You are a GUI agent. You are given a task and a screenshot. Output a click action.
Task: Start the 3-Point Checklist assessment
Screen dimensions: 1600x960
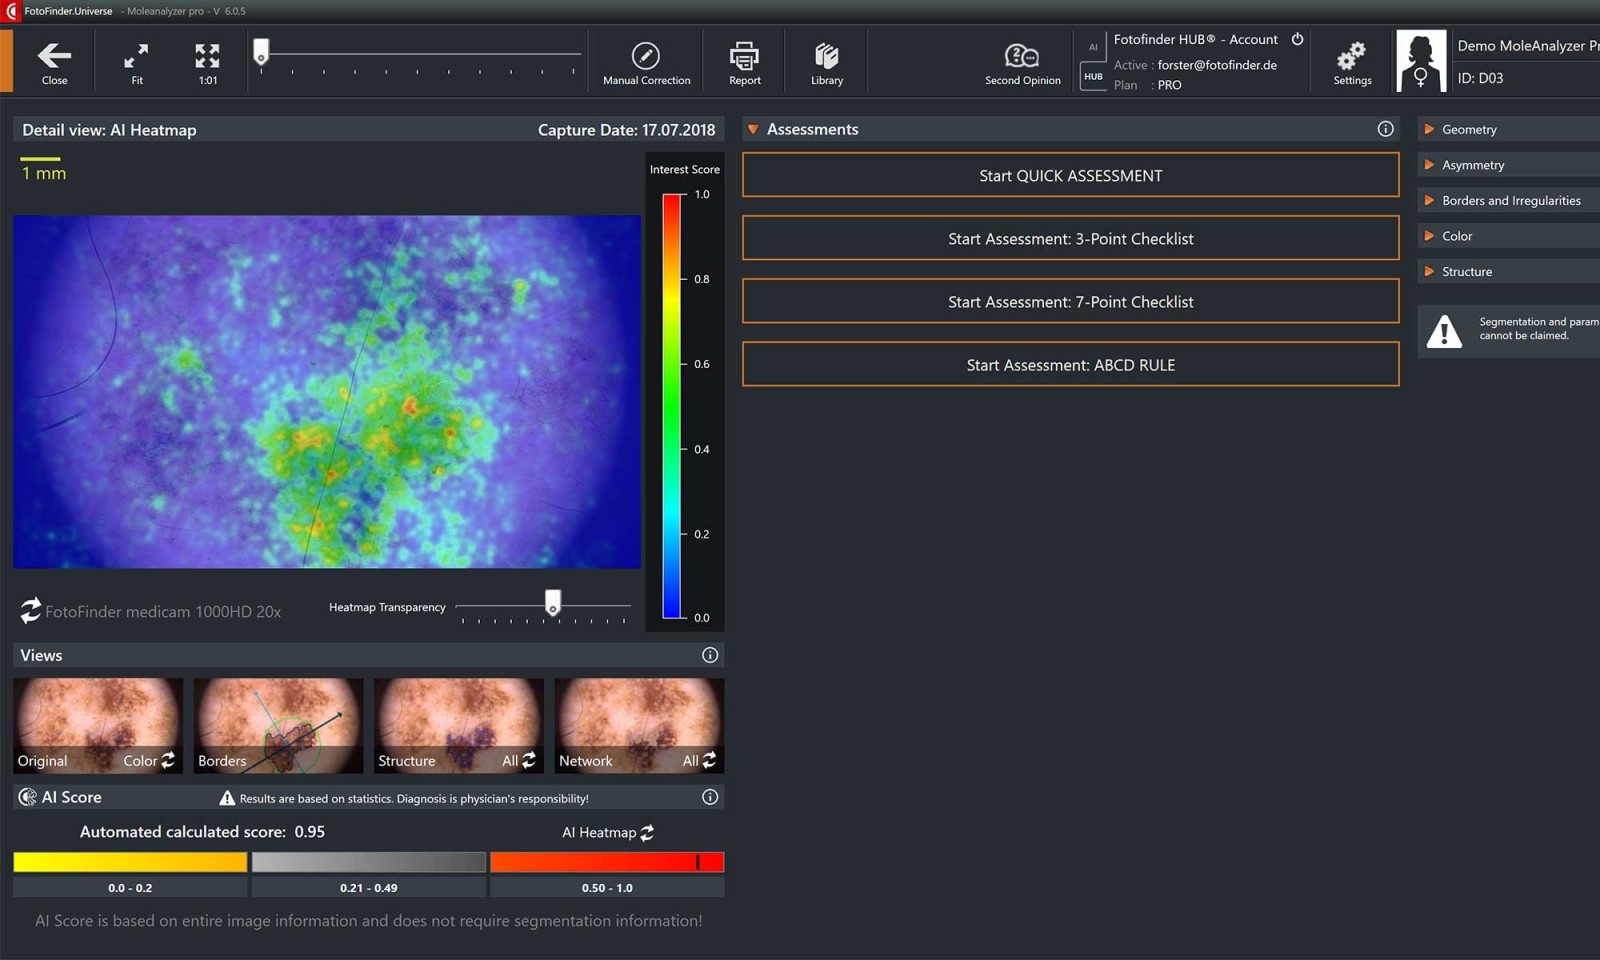tap(1070, 238)
